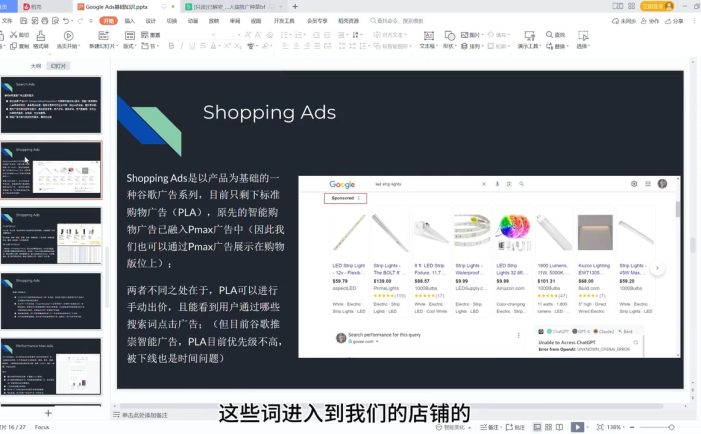
Task: Click the Undo arrow icon
Action: (x=66, y=21)
